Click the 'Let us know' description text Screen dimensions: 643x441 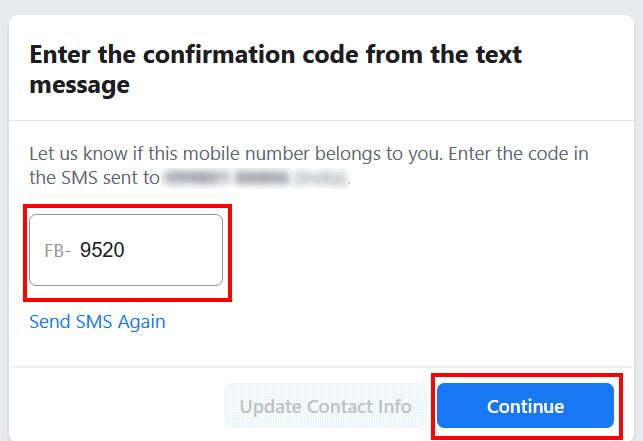point(309,166)
